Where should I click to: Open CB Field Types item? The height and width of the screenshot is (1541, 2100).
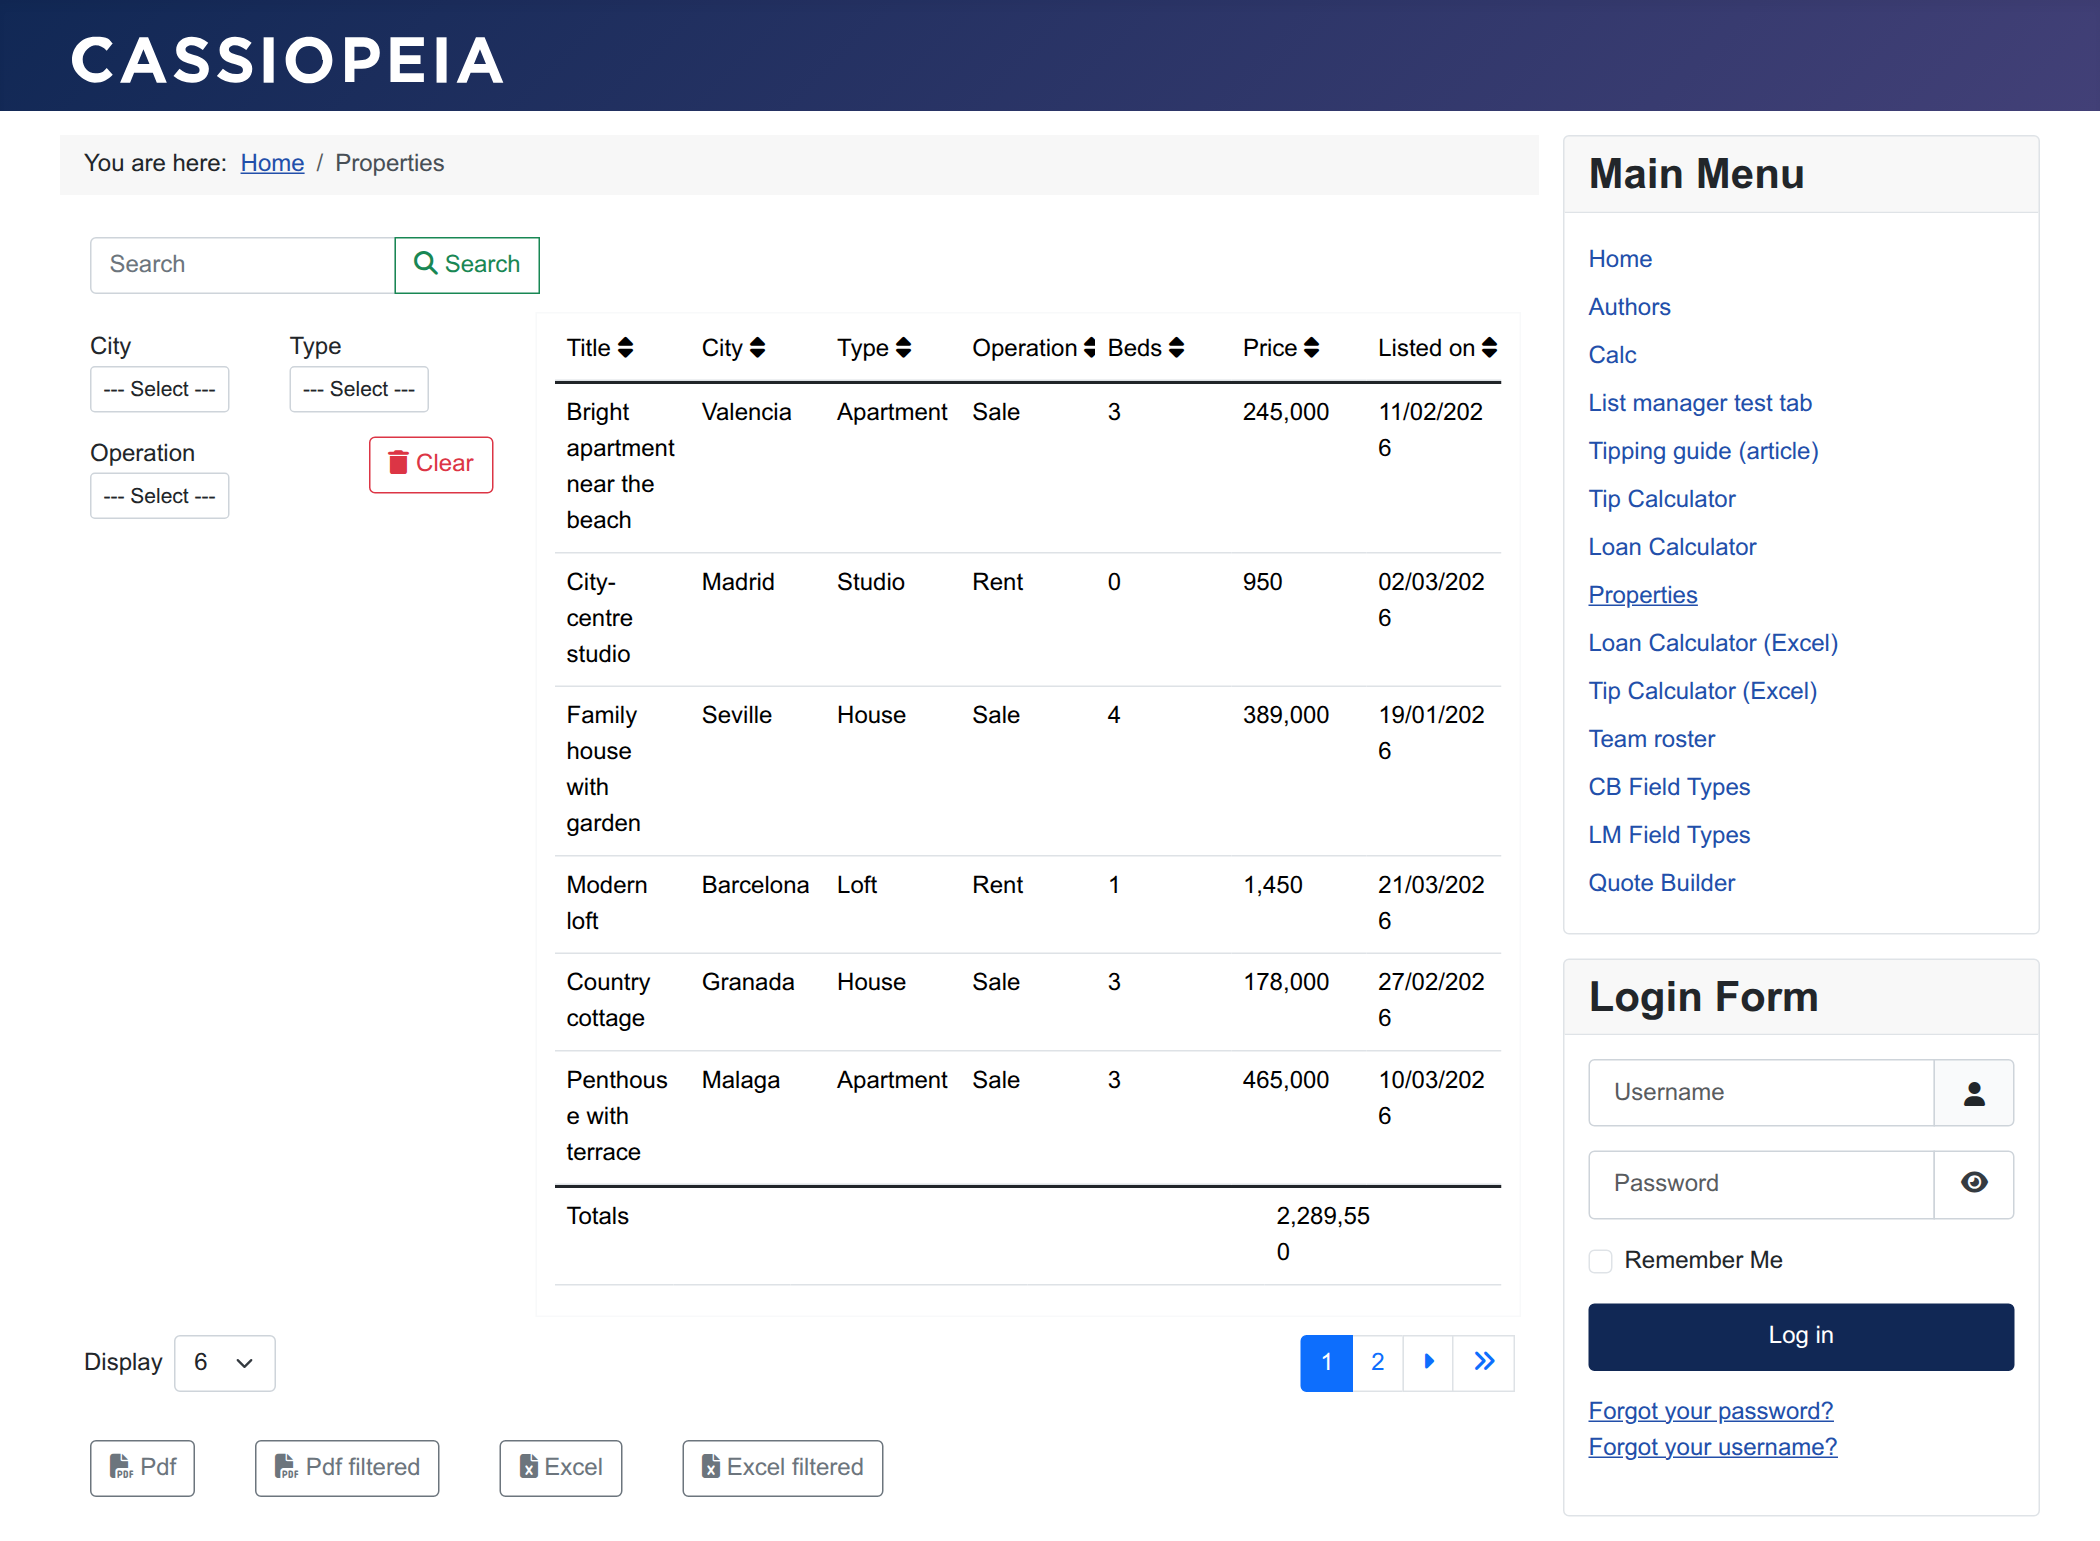coord(1669,787)
